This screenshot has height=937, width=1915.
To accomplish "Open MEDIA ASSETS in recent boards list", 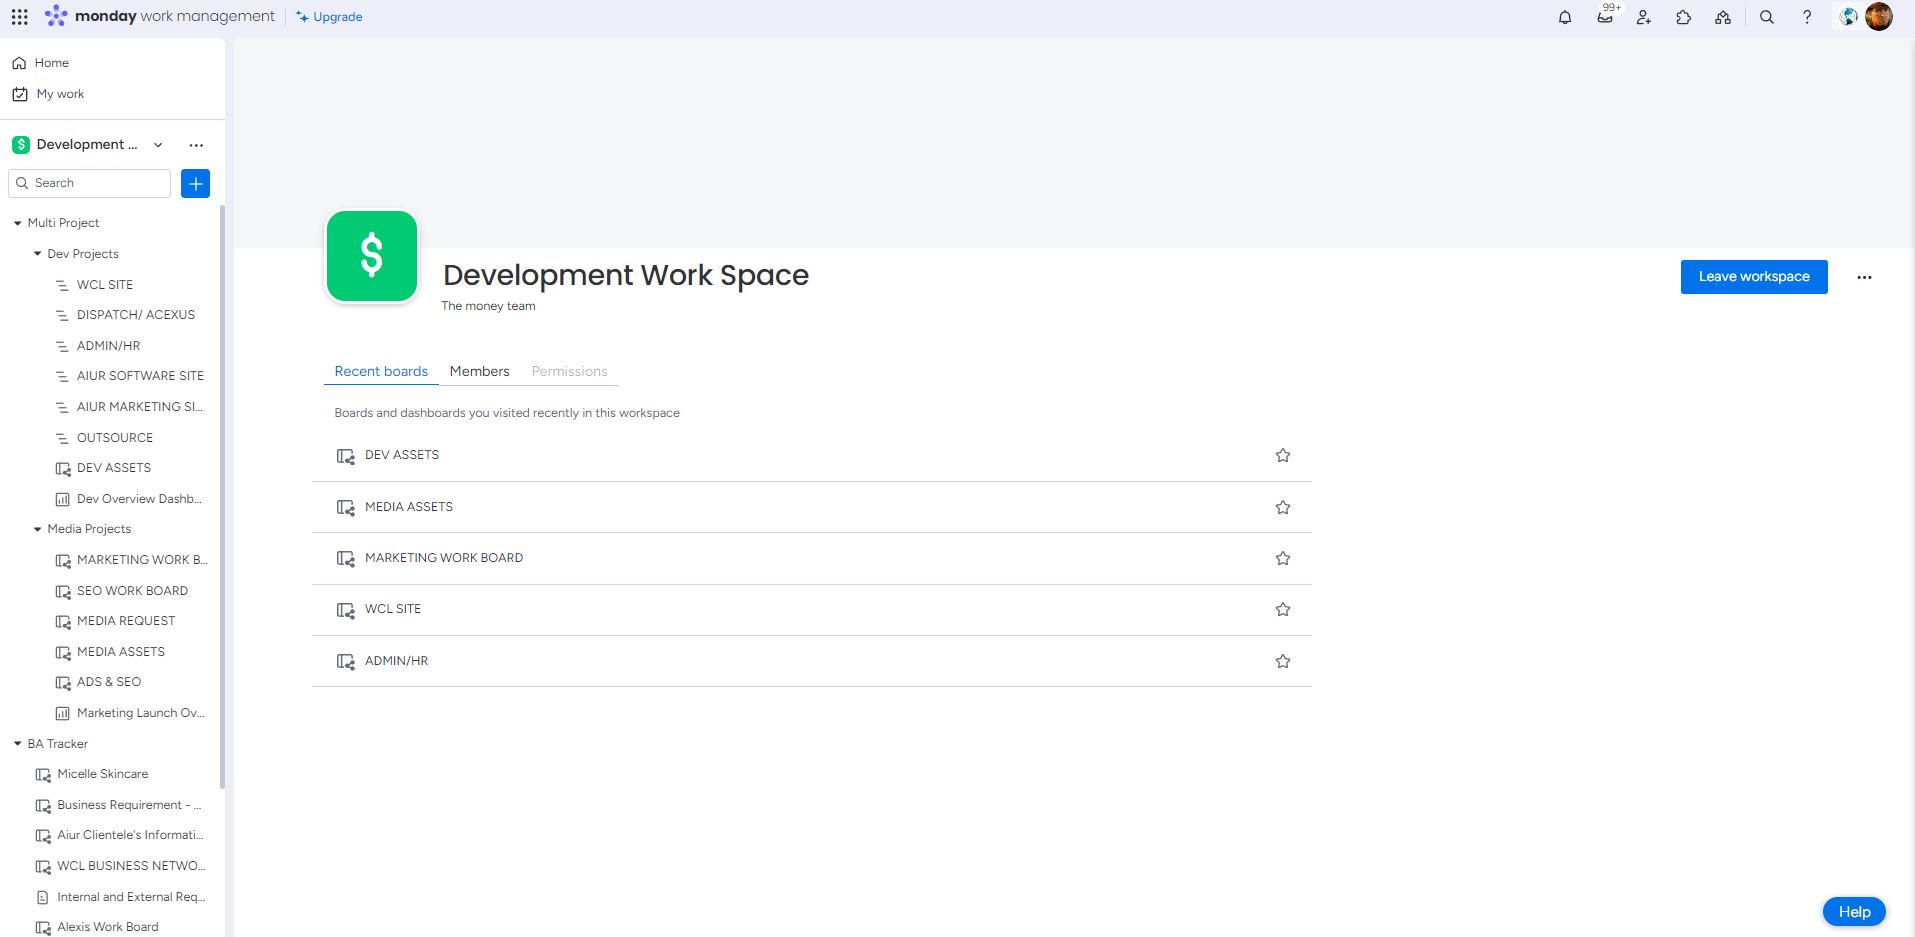I will click(x=409, y=507).
